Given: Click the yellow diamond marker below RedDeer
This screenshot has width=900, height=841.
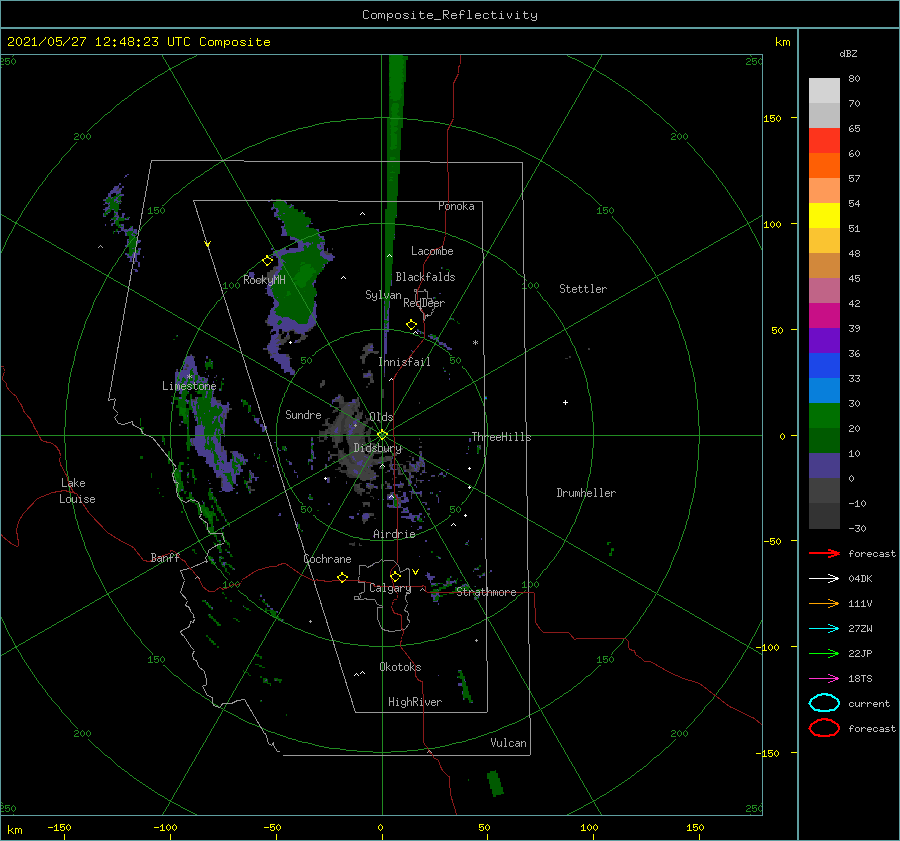Looking at the screenshot, I should coord(412,325).
